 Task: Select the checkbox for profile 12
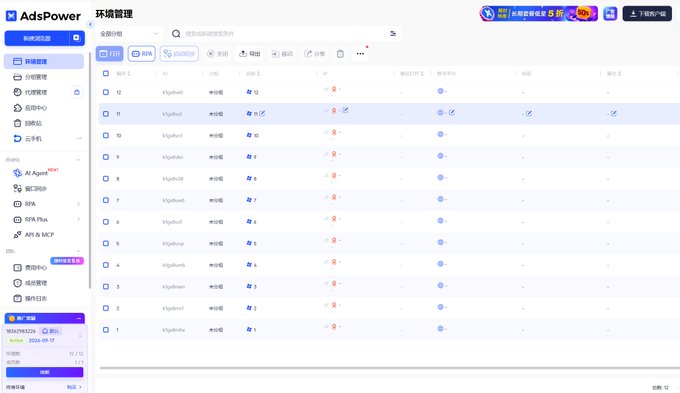[106, 92]
